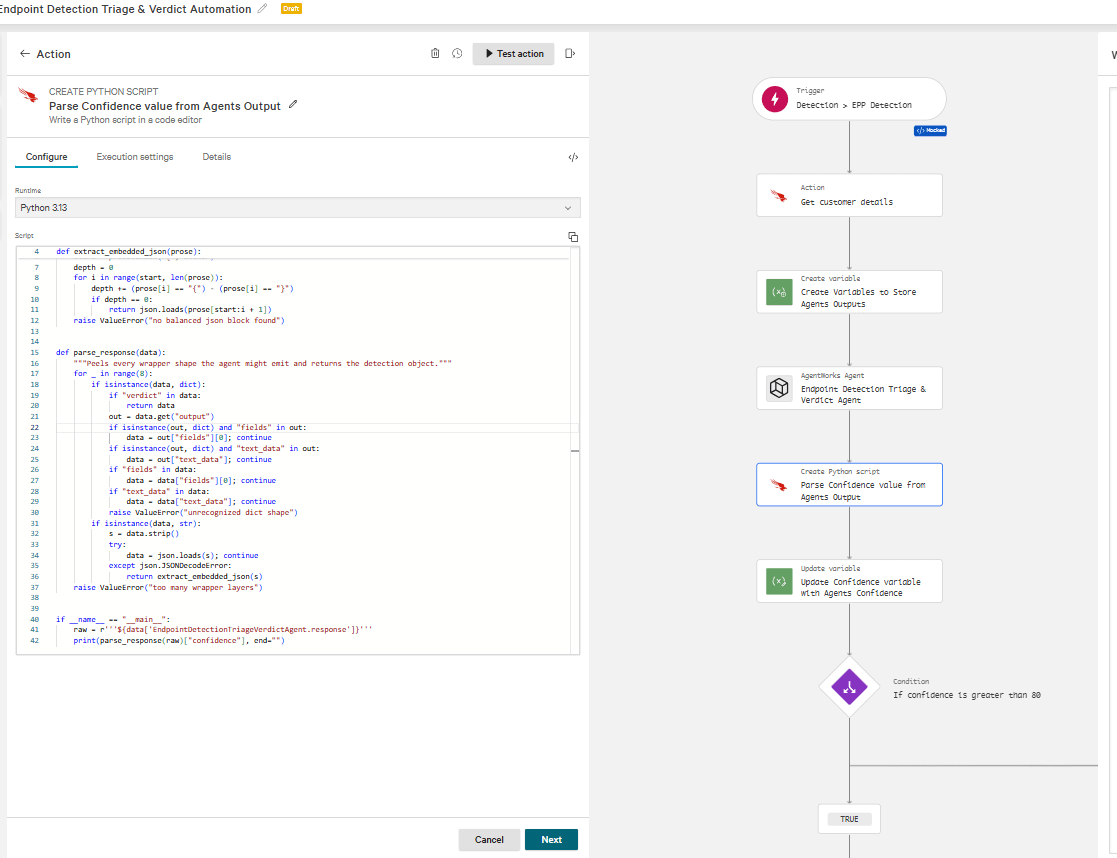The width and height of the screenshot is (1117, 858).
Task: Open the Execution settings tab
Action: point(135,157)
